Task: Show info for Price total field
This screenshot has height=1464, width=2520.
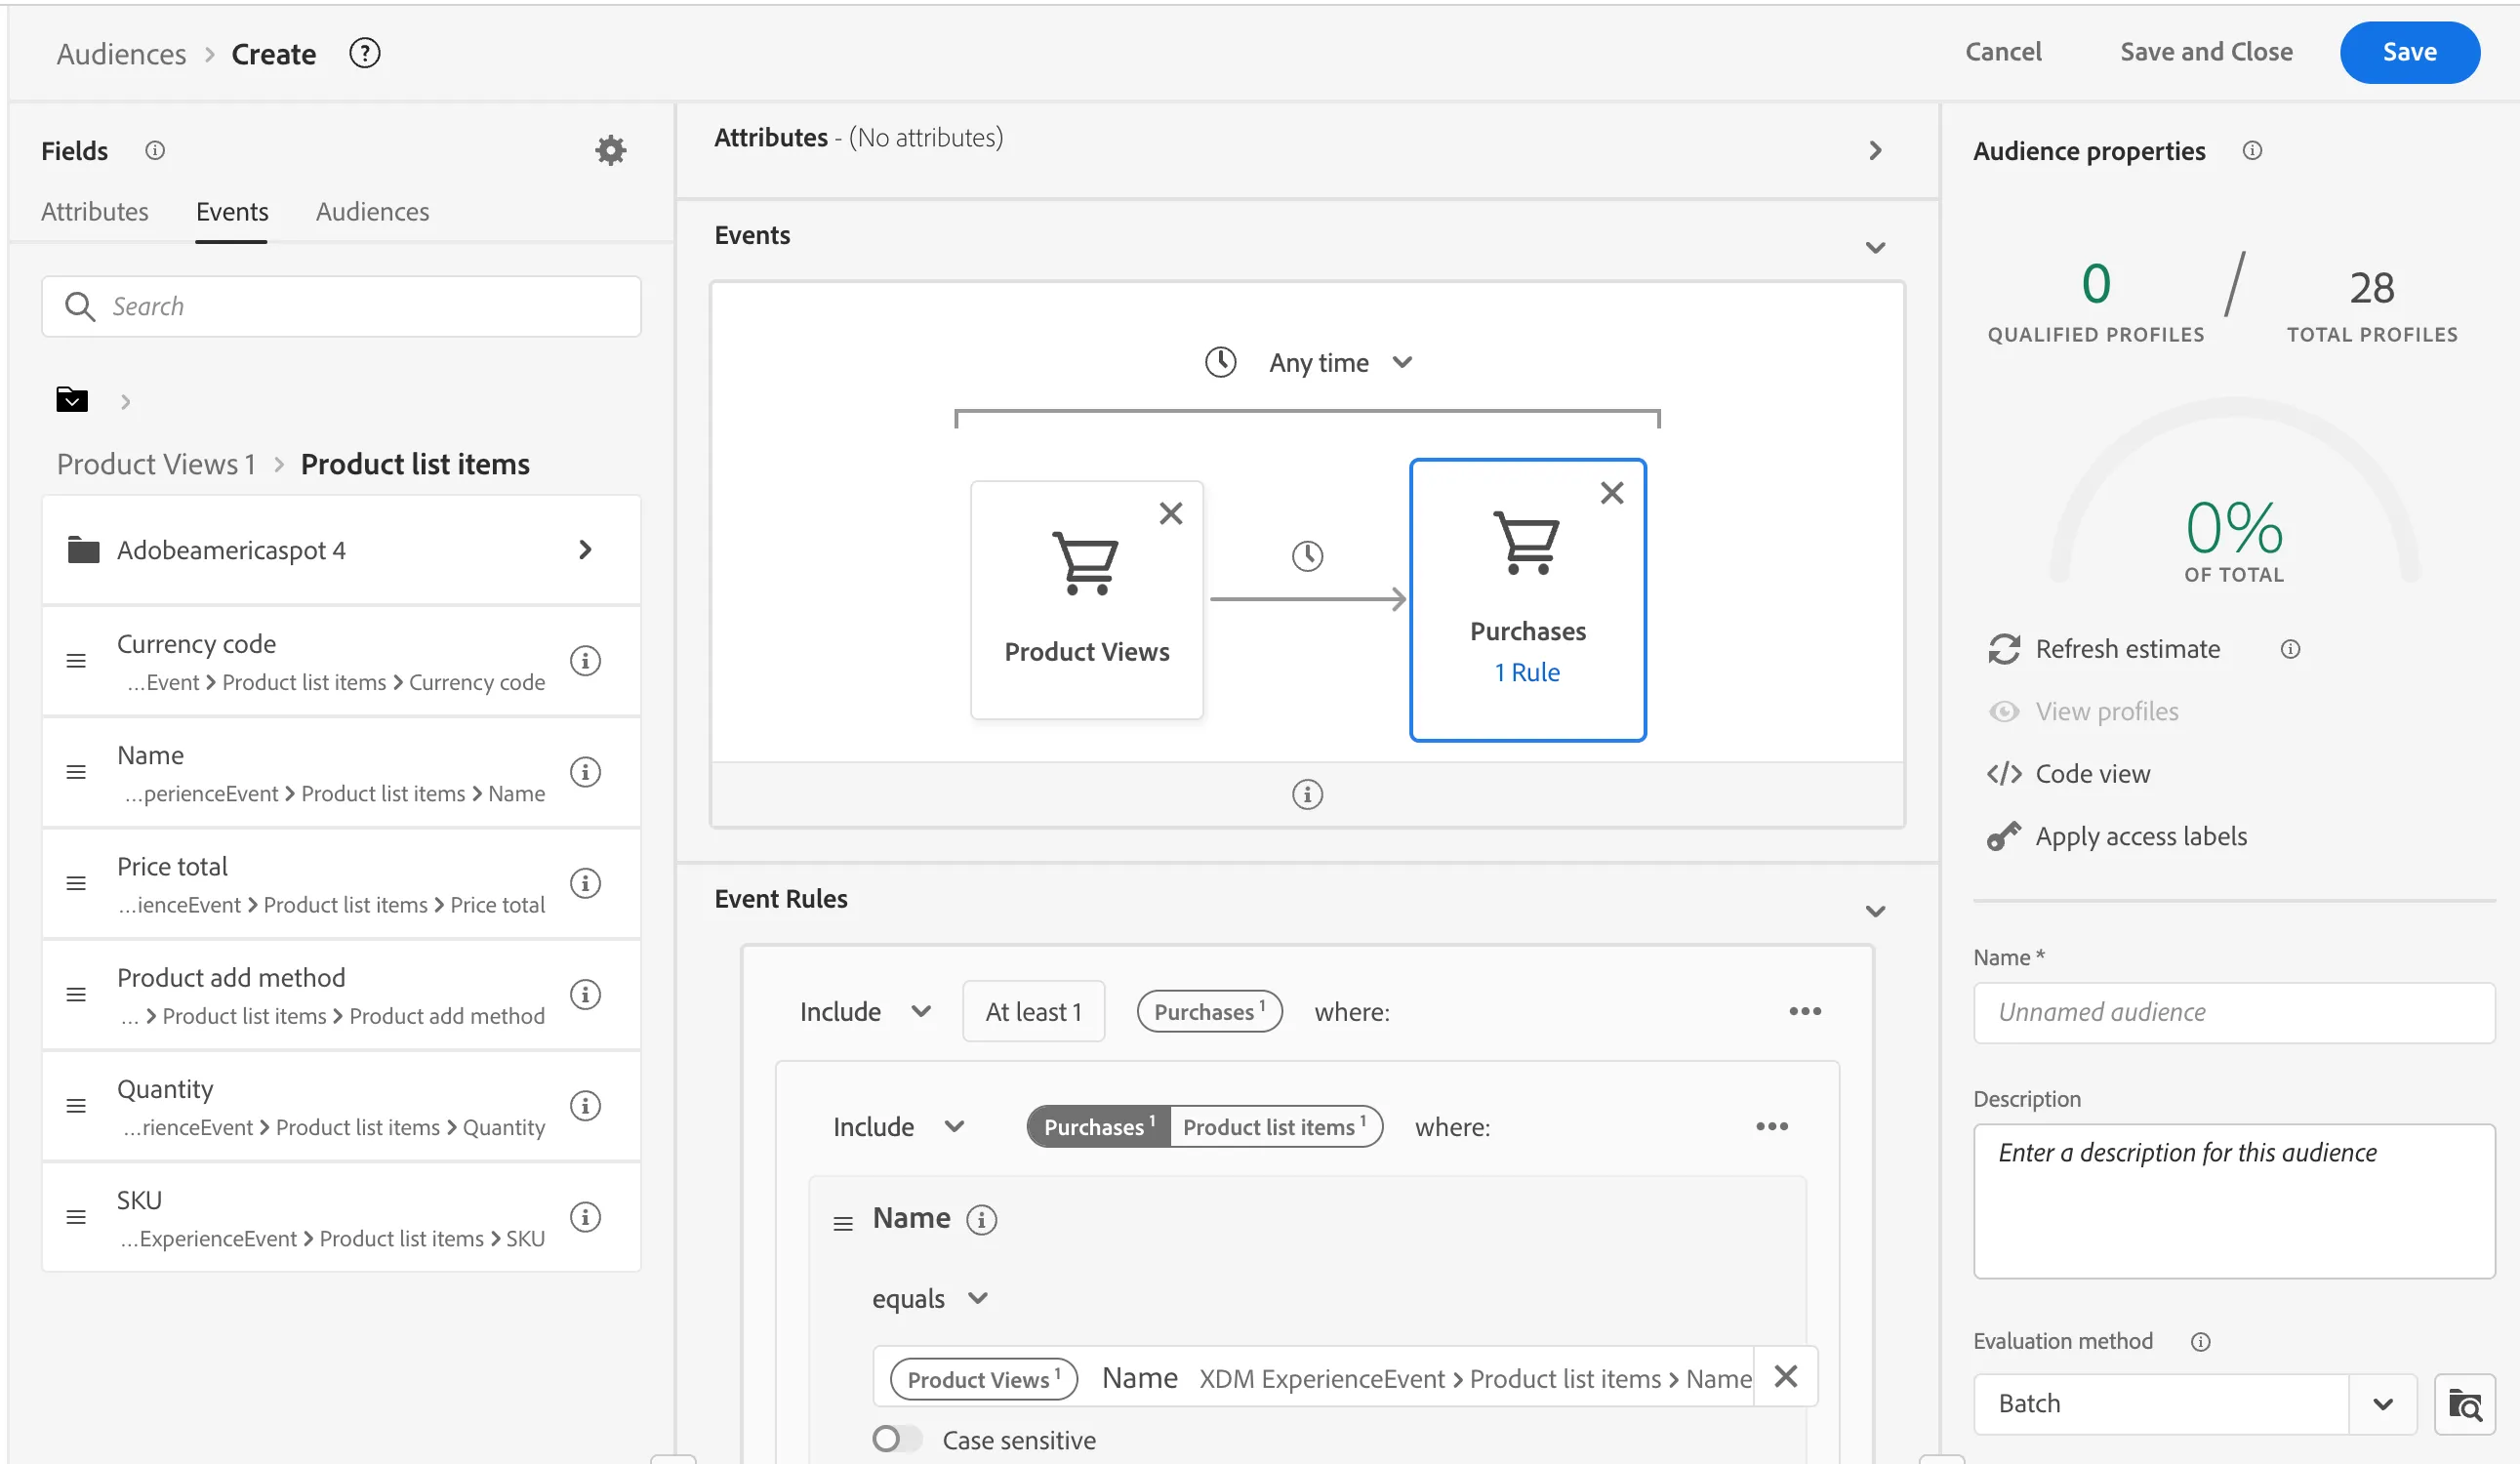Action: click(585, 883)
